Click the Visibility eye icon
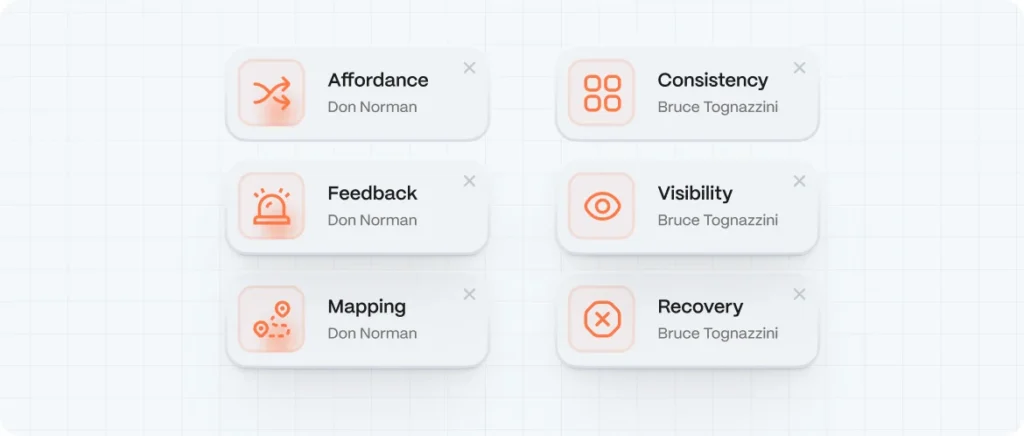This screenshot has height=436, width=1024. [x=601, y=206]
